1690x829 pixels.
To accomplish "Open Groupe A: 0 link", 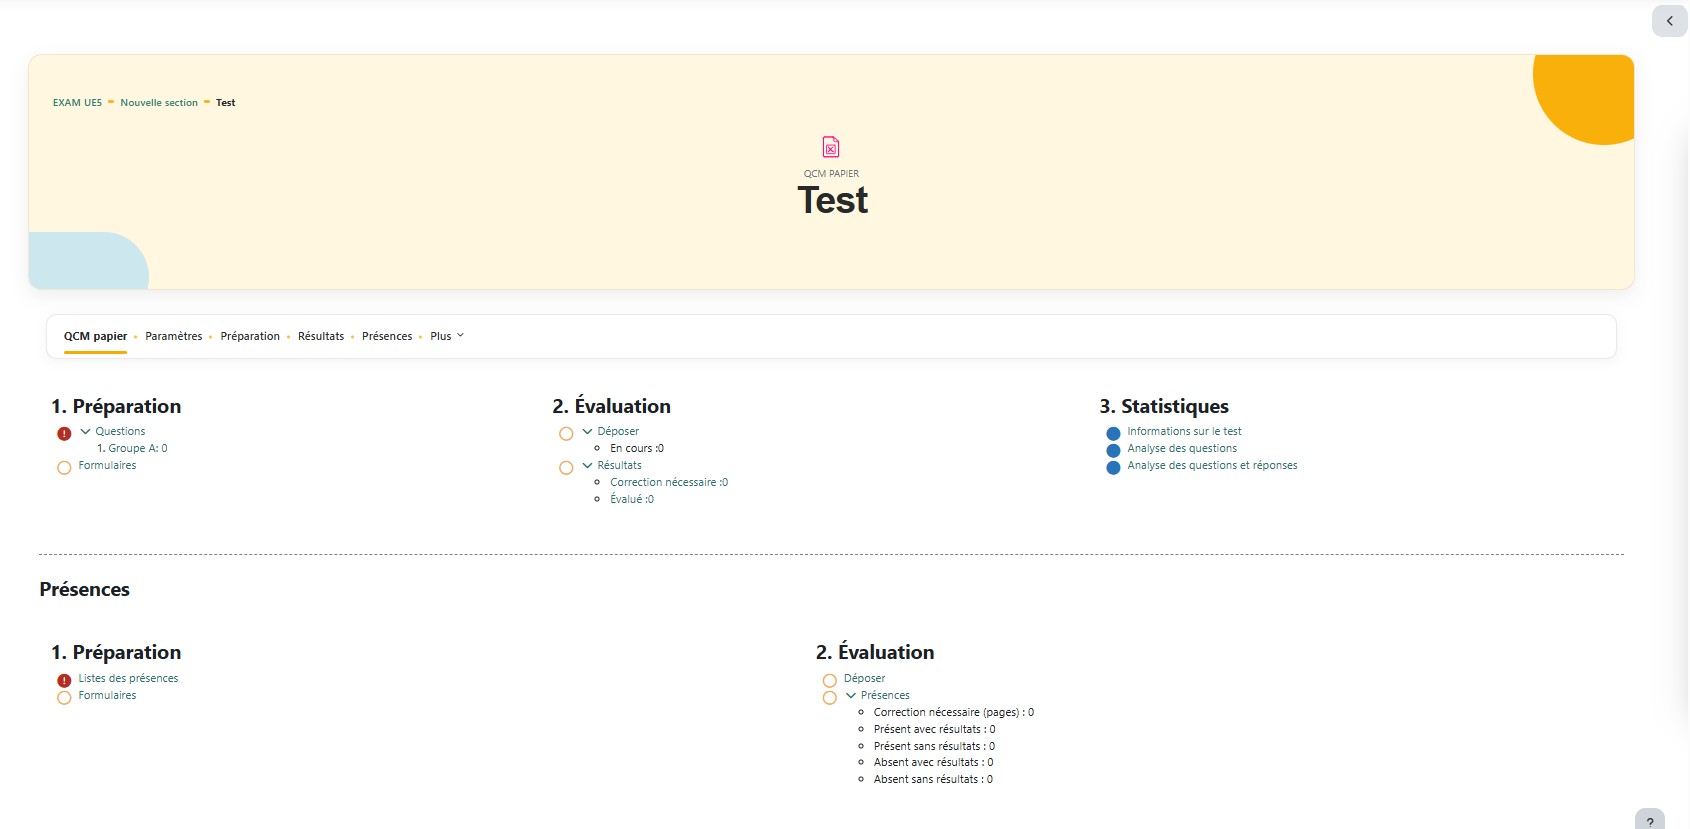I will (x=138, y=449).
